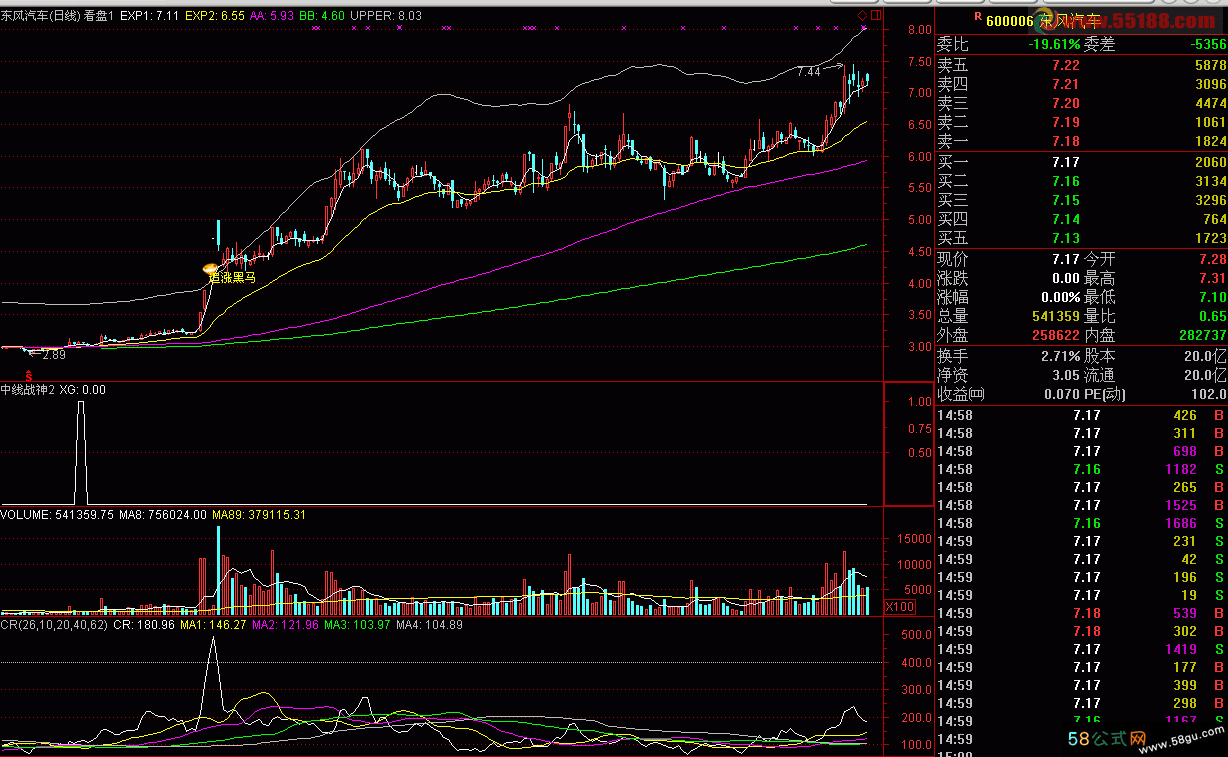Select the AA: 5.93 readout
The image size is (1228, 757).
coord(273,16)
